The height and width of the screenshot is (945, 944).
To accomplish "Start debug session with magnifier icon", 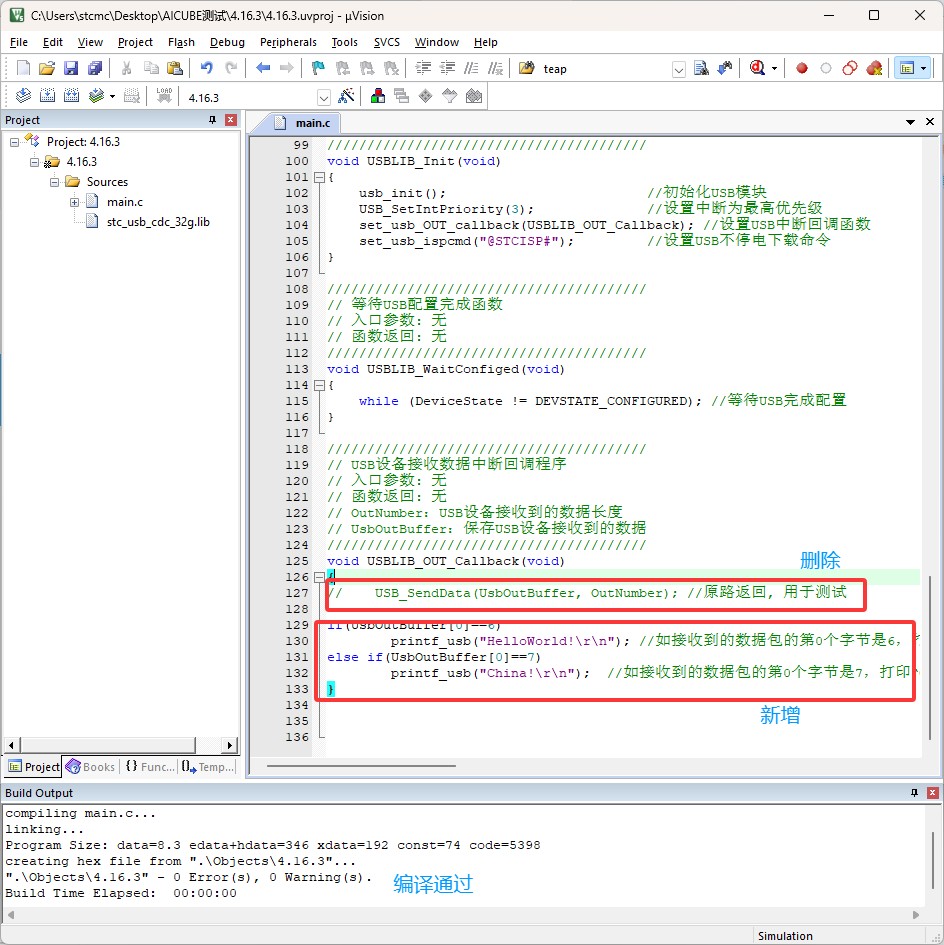I will pos(757,68).
